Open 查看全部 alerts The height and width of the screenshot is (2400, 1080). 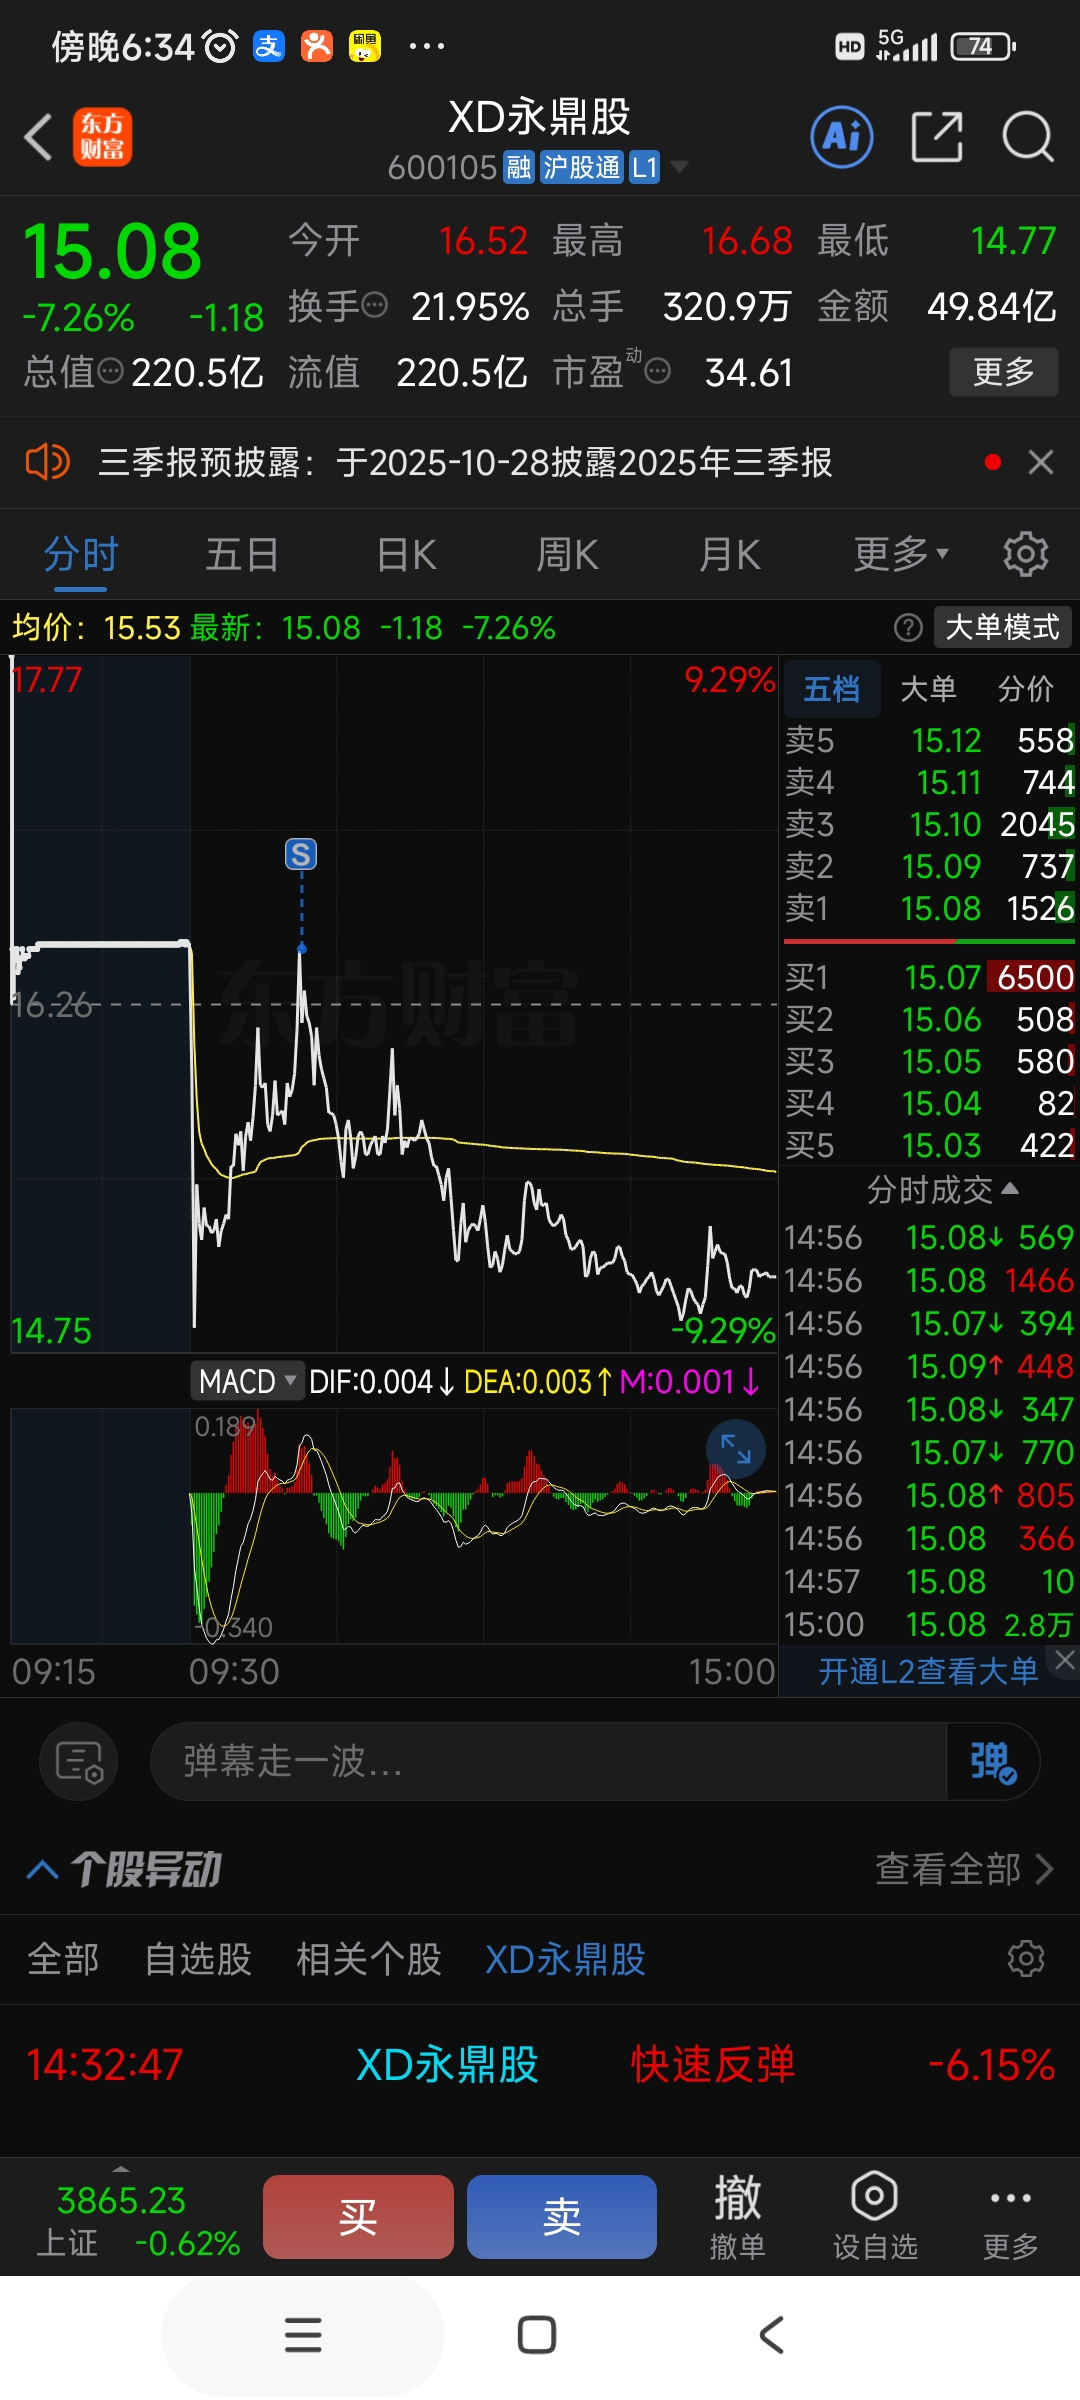pos(964,1868)
